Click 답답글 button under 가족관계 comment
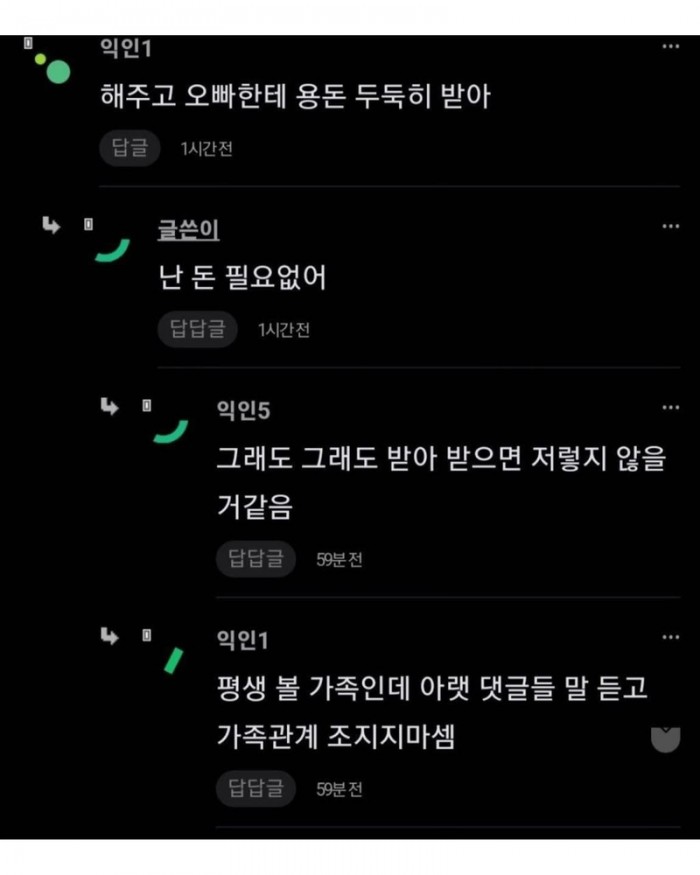 (256, 789)
